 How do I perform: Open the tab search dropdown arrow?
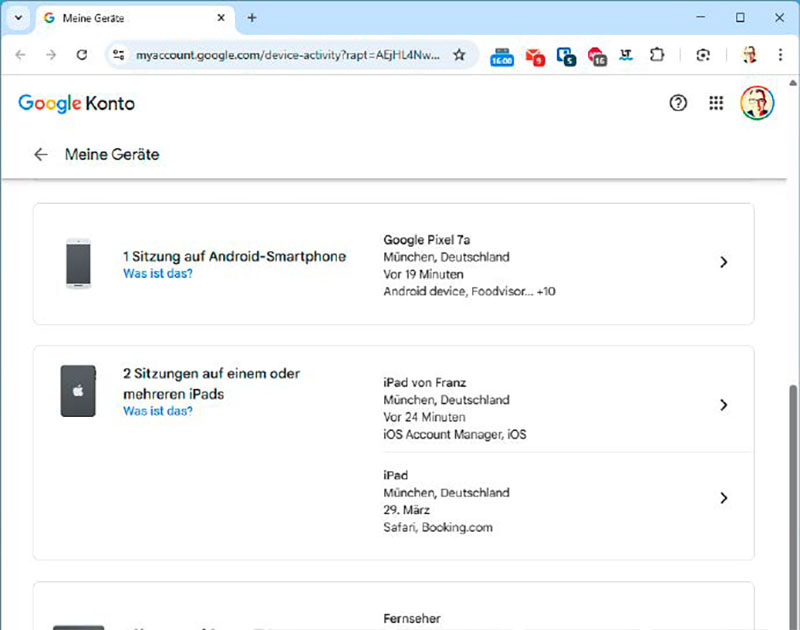tap(18, 18)
